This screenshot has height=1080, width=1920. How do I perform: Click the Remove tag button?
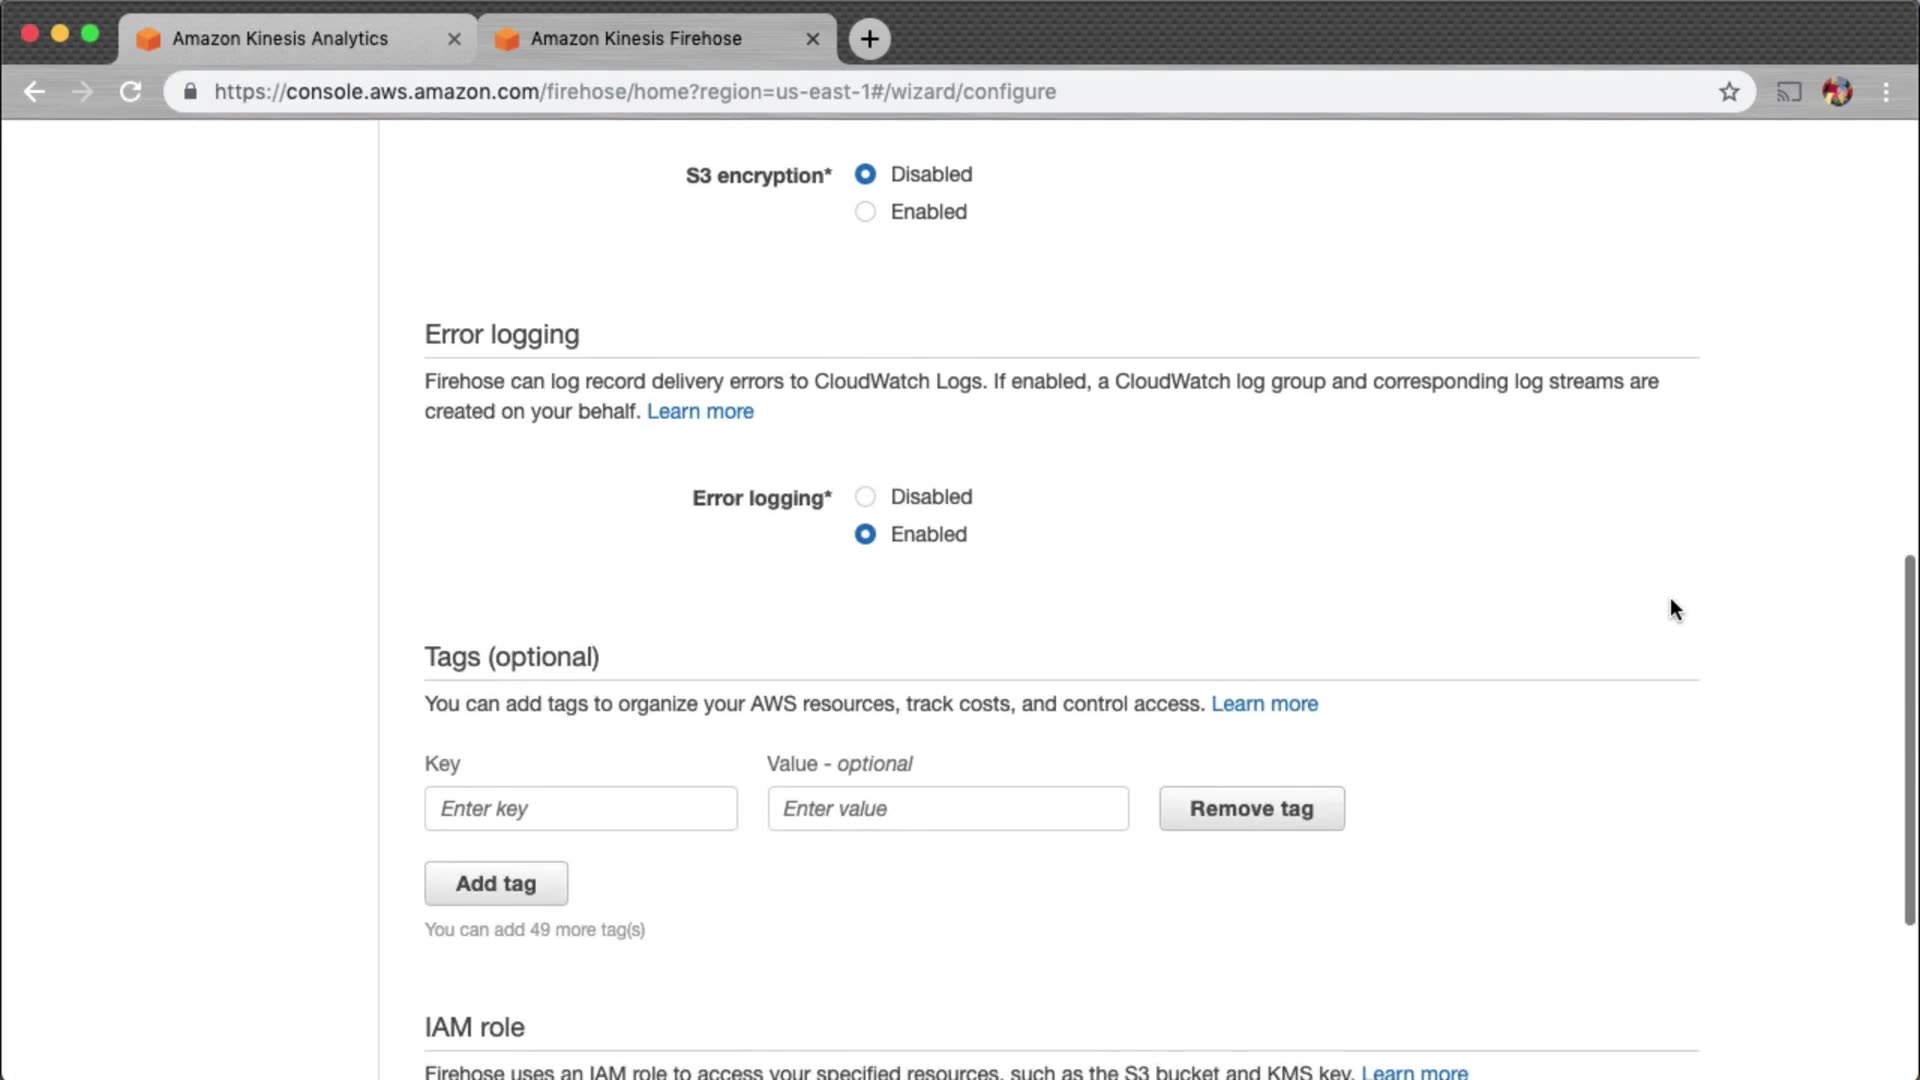[x=1251, y=809]
